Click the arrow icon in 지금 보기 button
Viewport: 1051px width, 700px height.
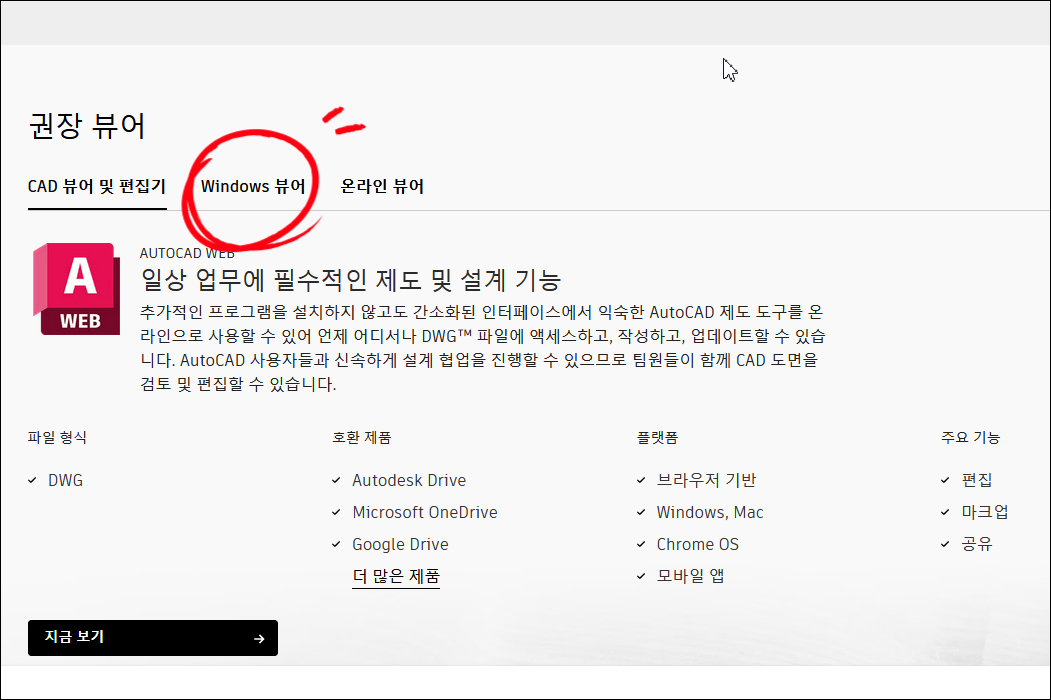click(x=259, y=639)
